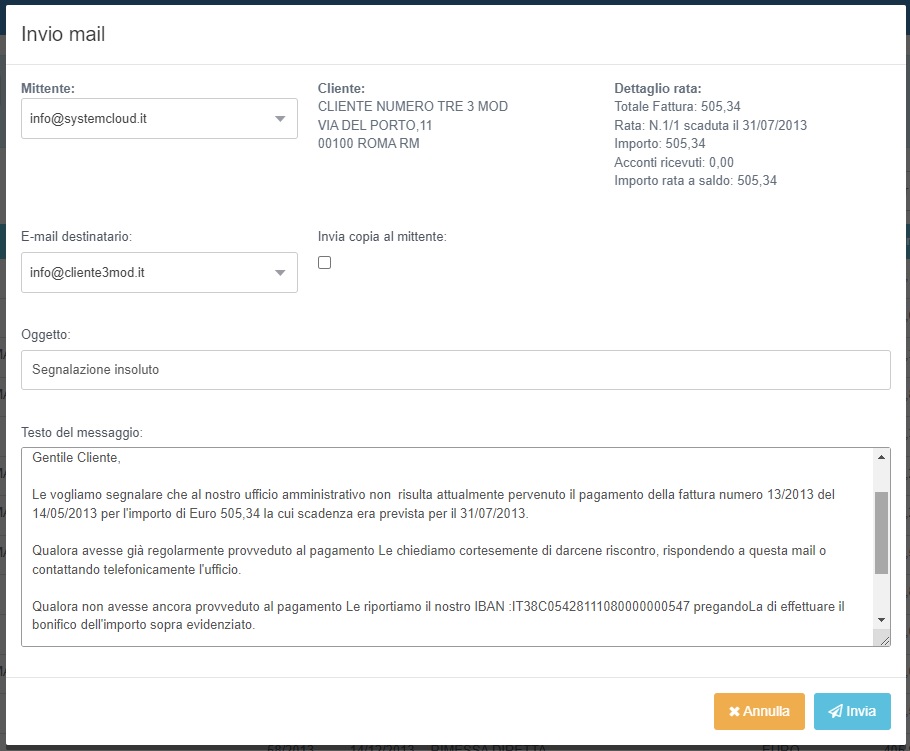Click the X icon on the Annulla button
This screenshot has width=910, height=751.
pos(734,712)
